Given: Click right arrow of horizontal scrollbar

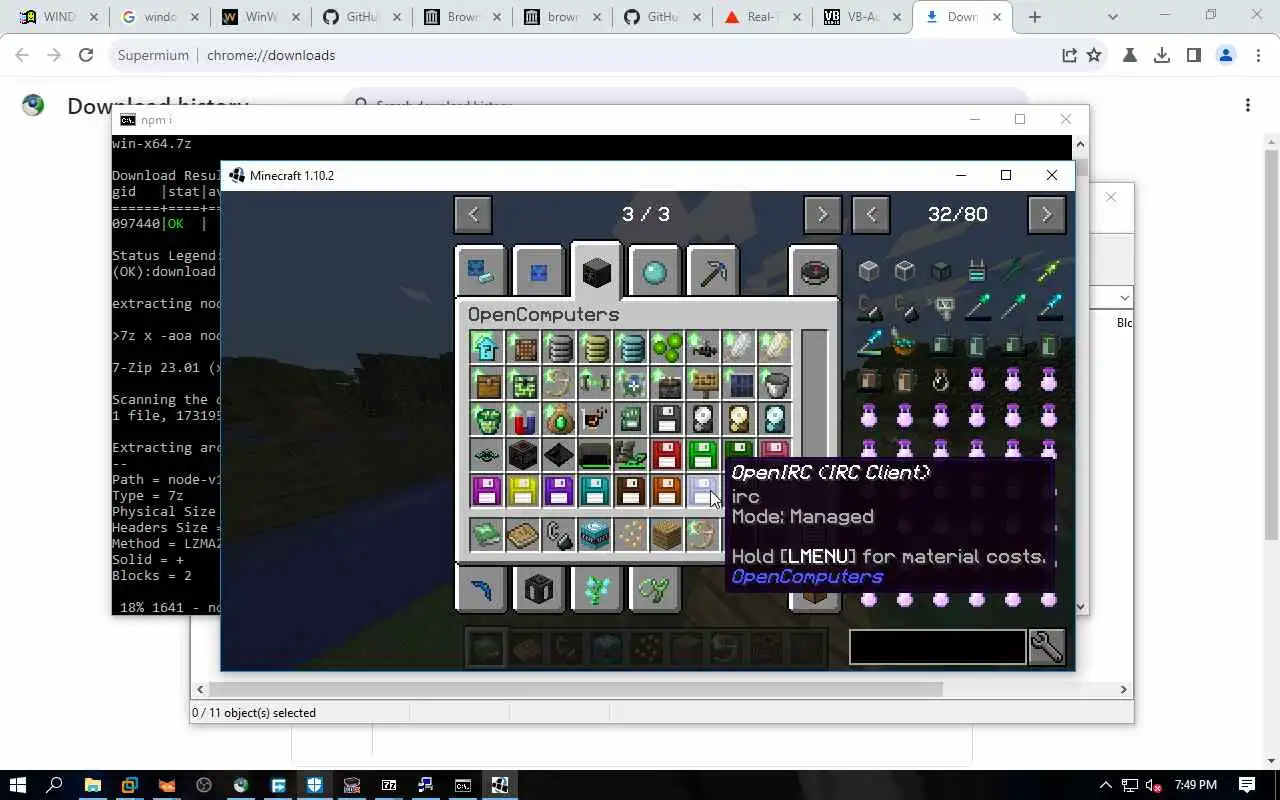Looking at the screenshot, I should pyautogui.click(x=1123, y=689).
